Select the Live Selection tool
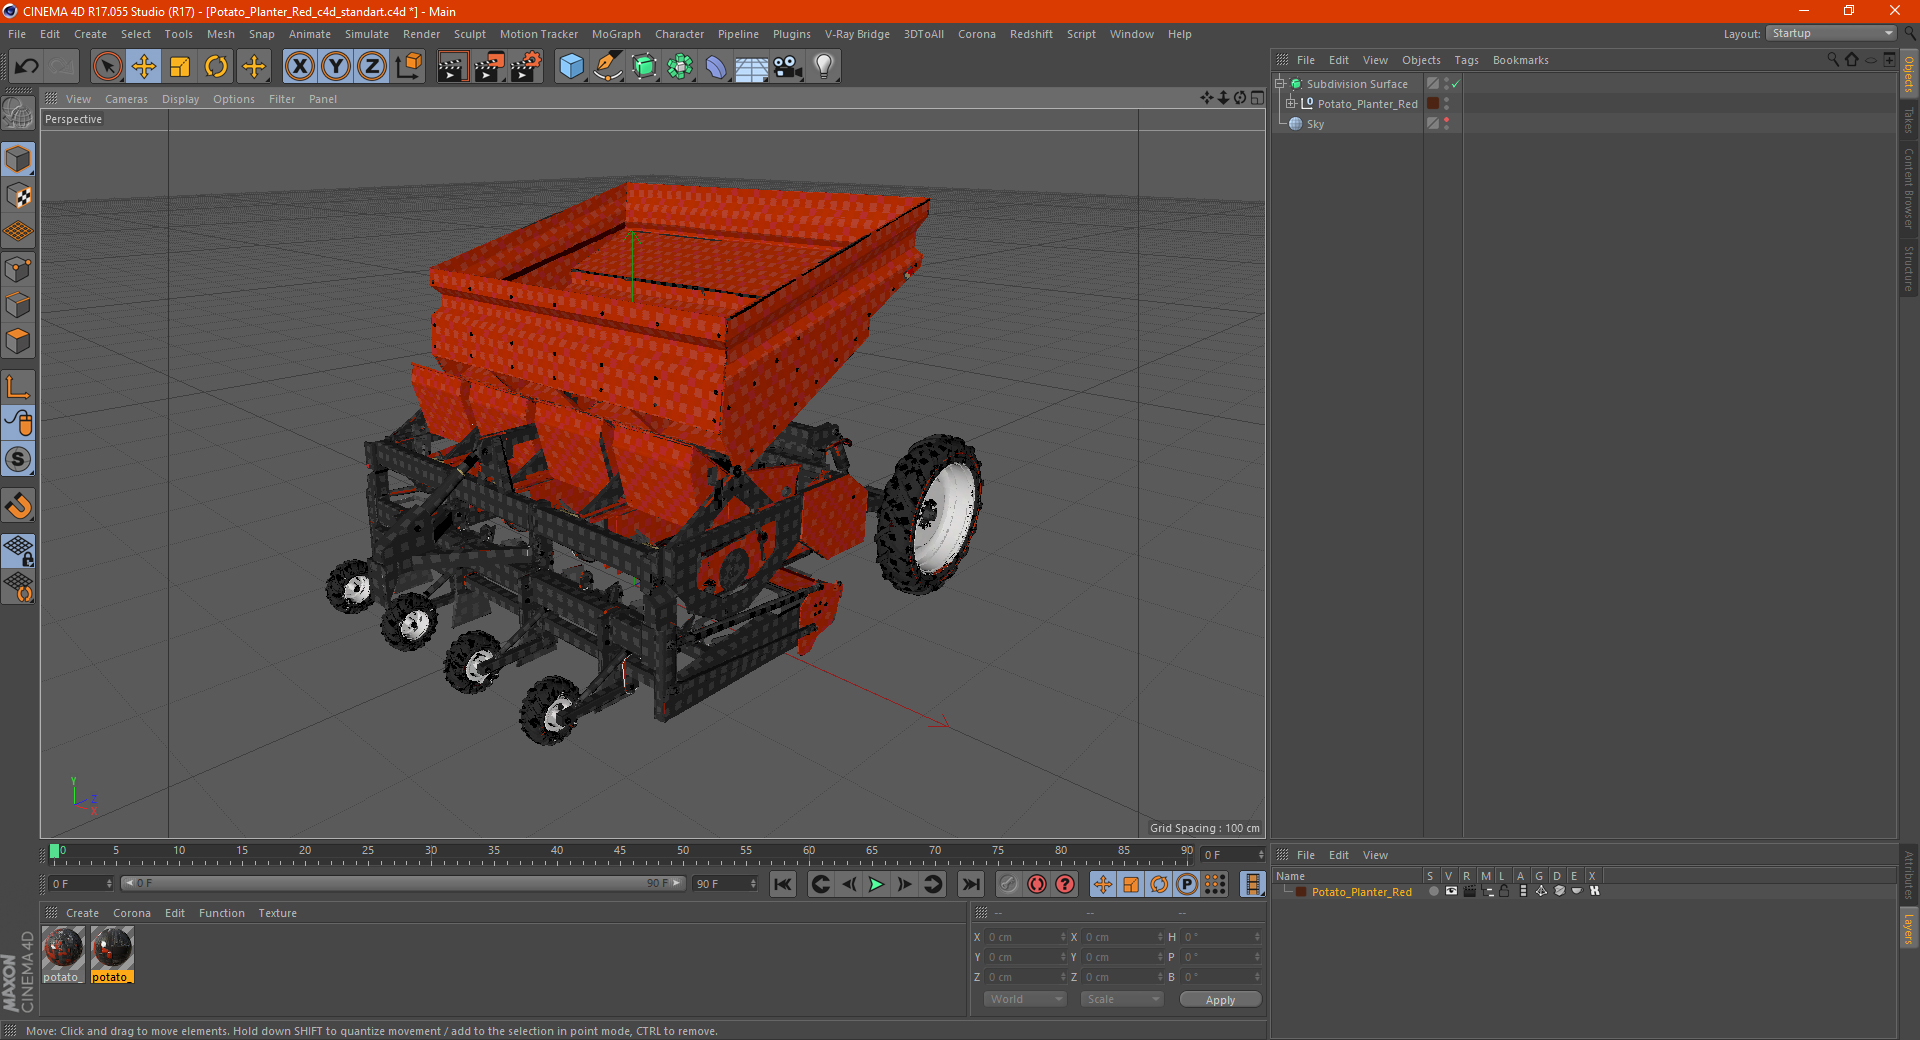Screen dimensions: 1920x1040 coord(107,67)
